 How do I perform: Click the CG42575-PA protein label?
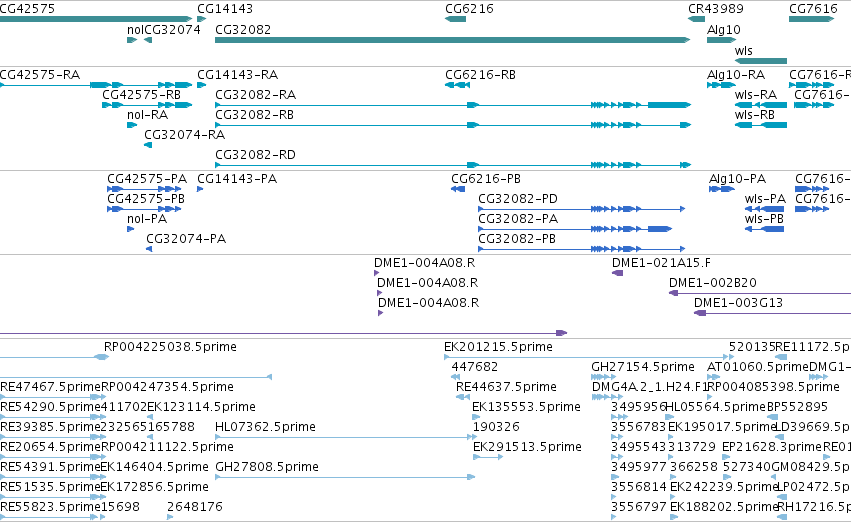[147, 179]
